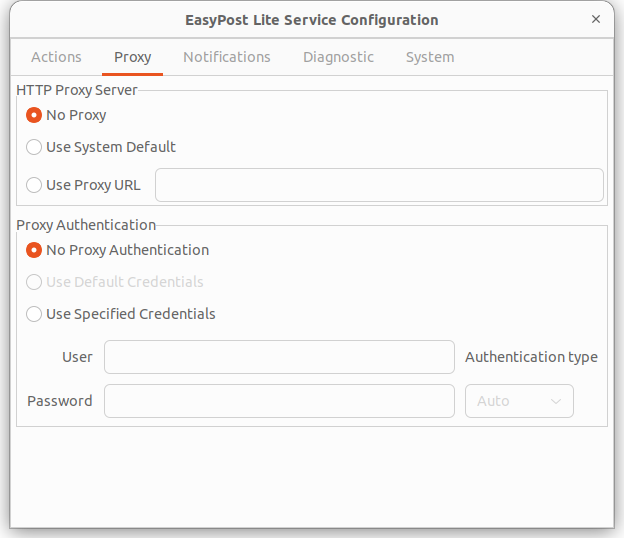
Task: Click the Use Specified Credentials label
Action: click(x=131, y=314)
